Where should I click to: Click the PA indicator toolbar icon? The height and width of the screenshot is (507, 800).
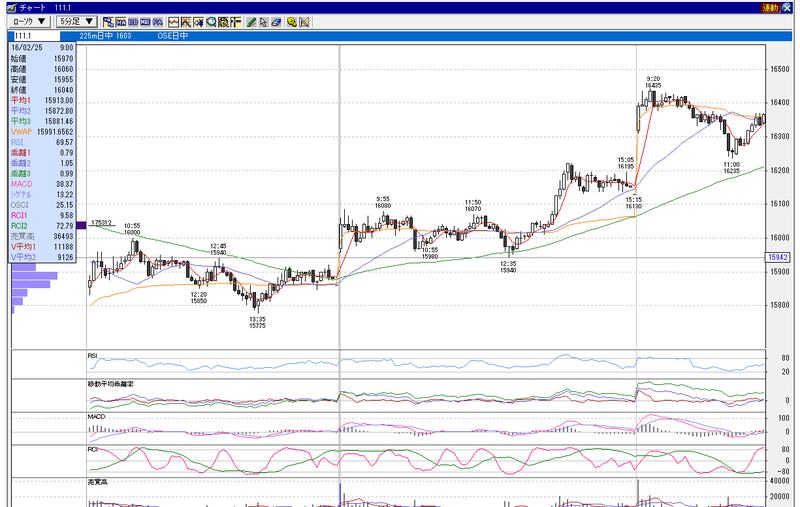click(x=158, y=22)
